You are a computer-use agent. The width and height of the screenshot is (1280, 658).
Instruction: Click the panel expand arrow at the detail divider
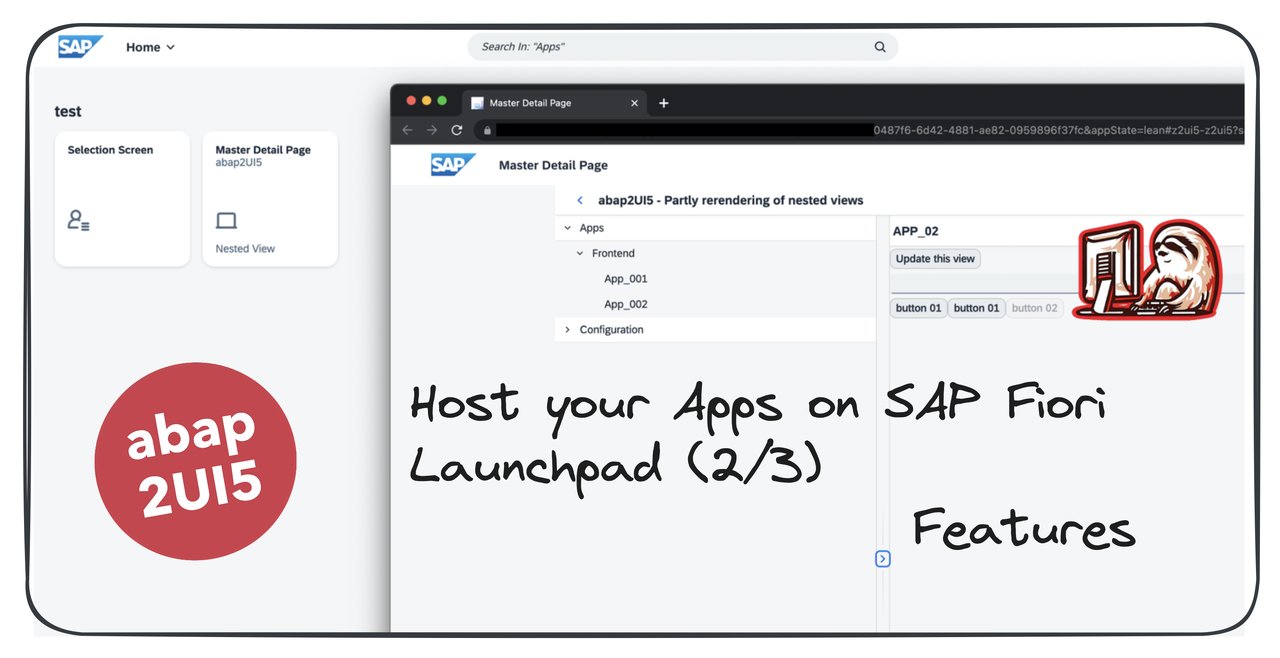[882, 559]
